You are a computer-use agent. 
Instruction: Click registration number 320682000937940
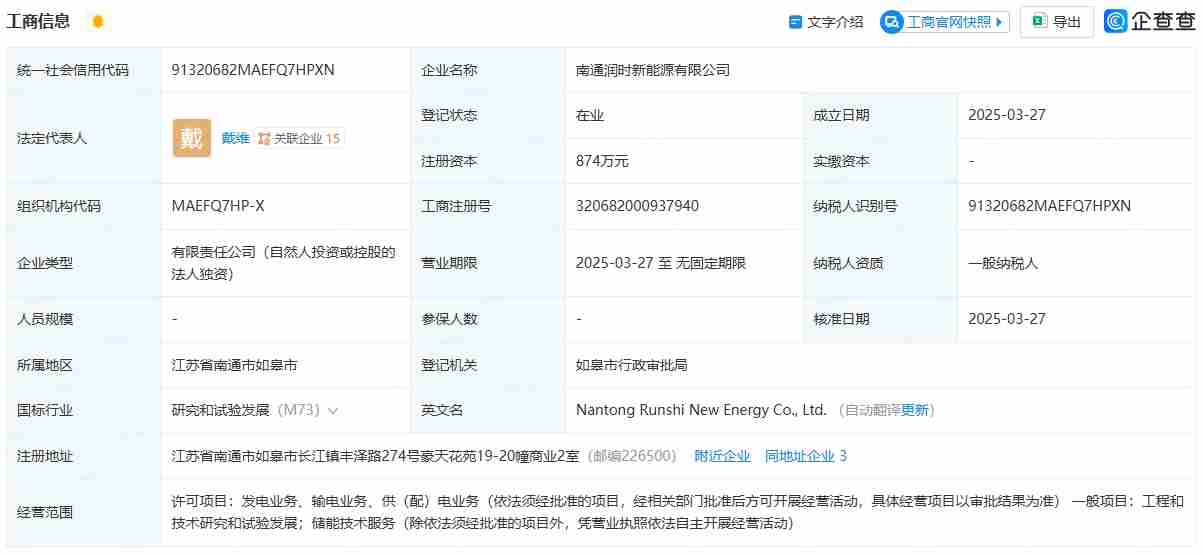[x=637, y=206]
